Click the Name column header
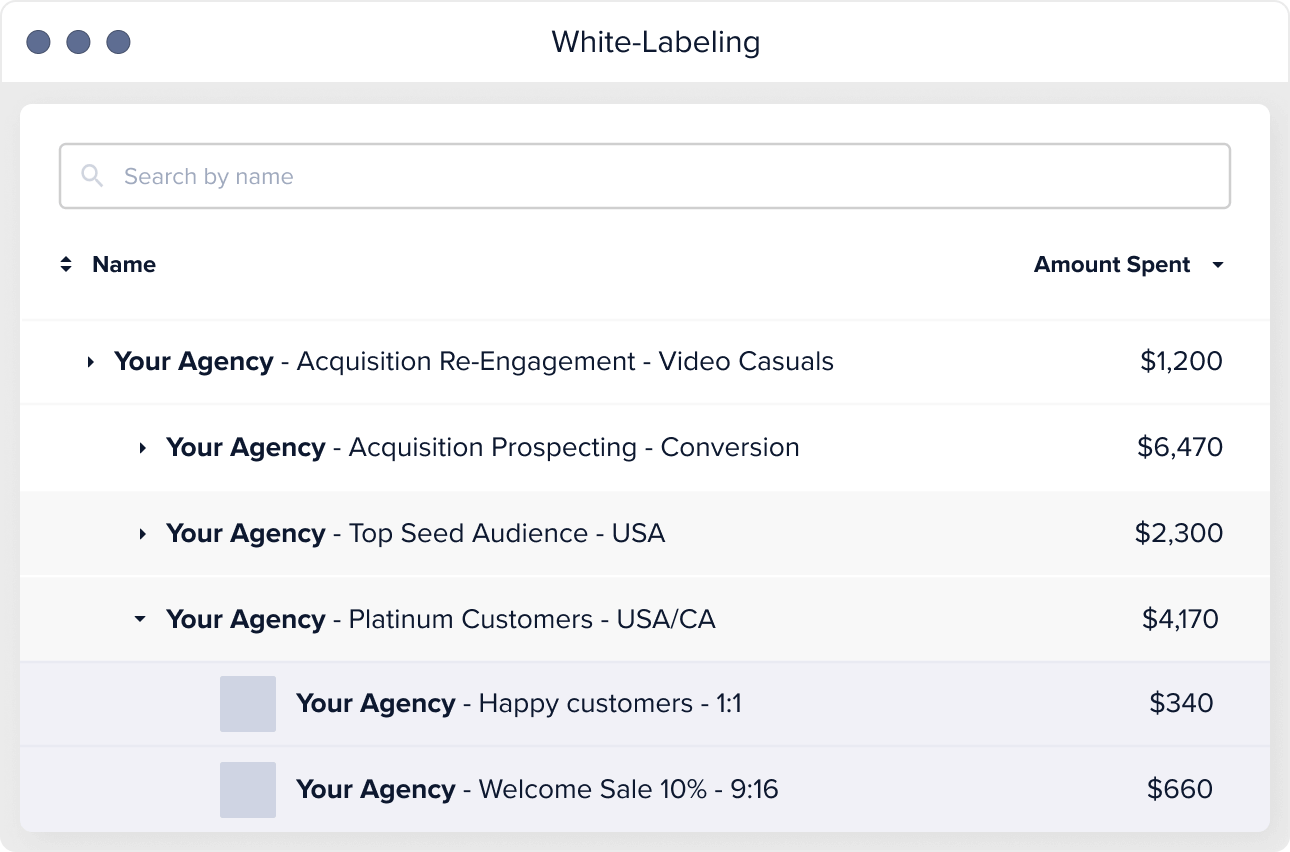Image resolution: width=1290 pixels, height=852 pixels. 124,265
